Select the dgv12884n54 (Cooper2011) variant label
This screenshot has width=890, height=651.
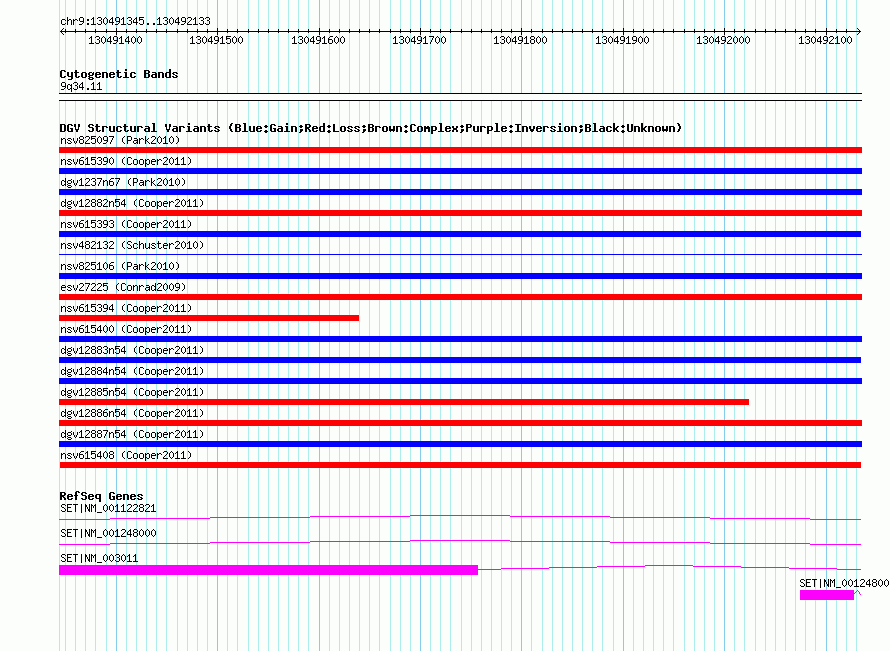click(132, 371)
